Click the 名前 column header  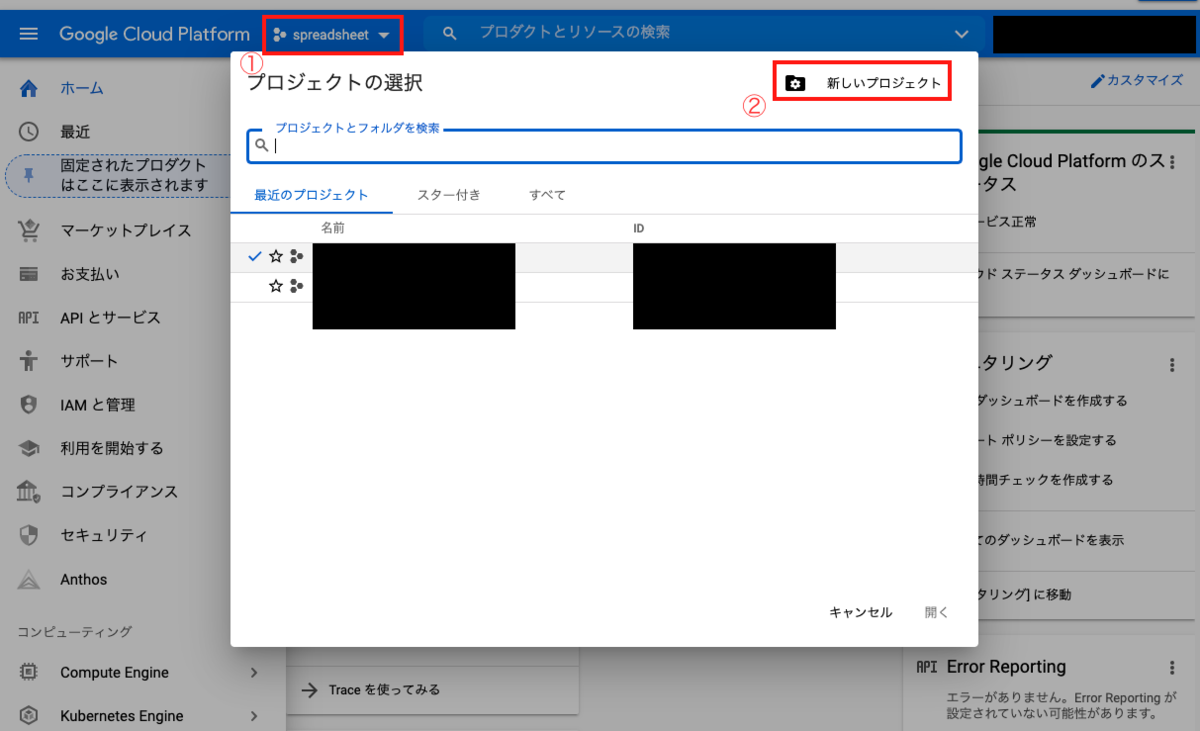pos(333,229)
